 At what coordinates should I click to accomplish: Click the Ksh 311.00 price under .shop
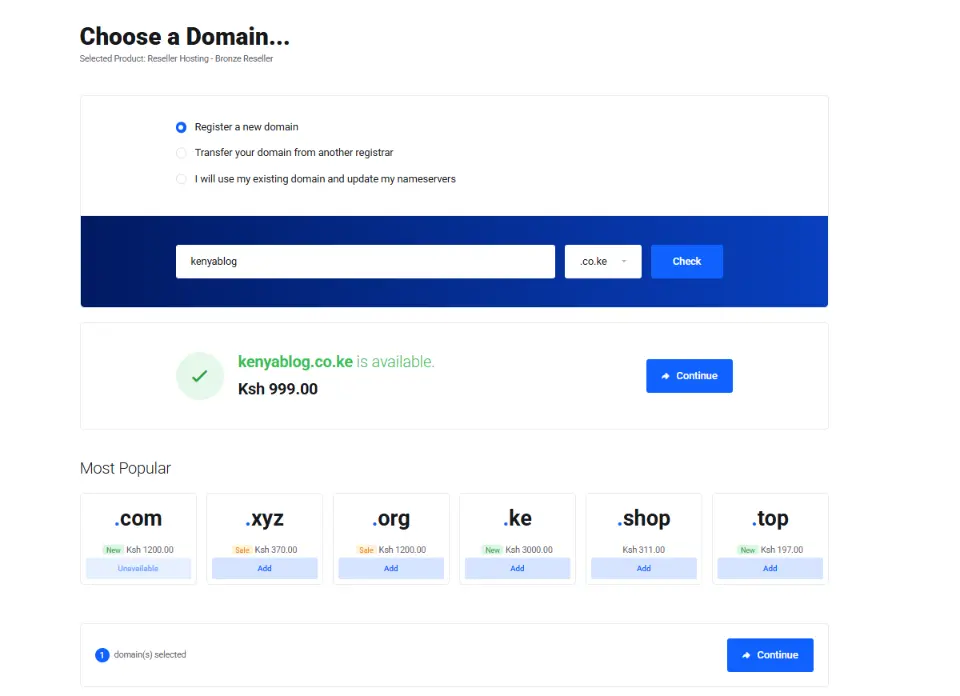pyautogui.click(x=644, y=550)
